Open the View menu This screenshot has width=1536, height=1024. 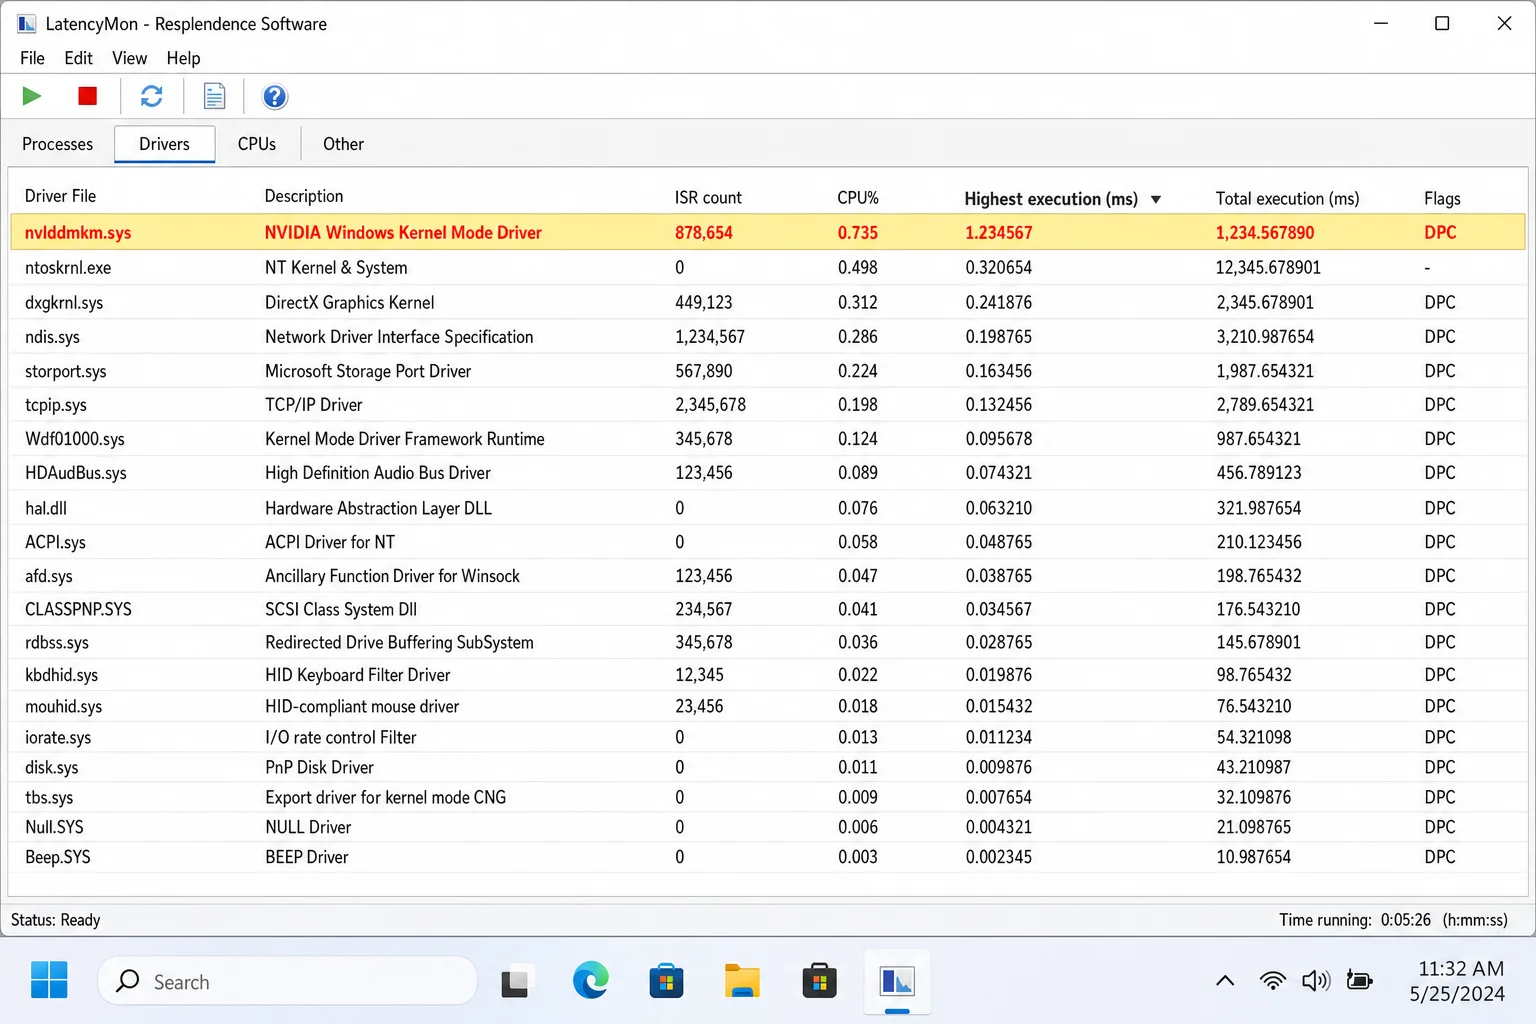click(x=129, y=58)
